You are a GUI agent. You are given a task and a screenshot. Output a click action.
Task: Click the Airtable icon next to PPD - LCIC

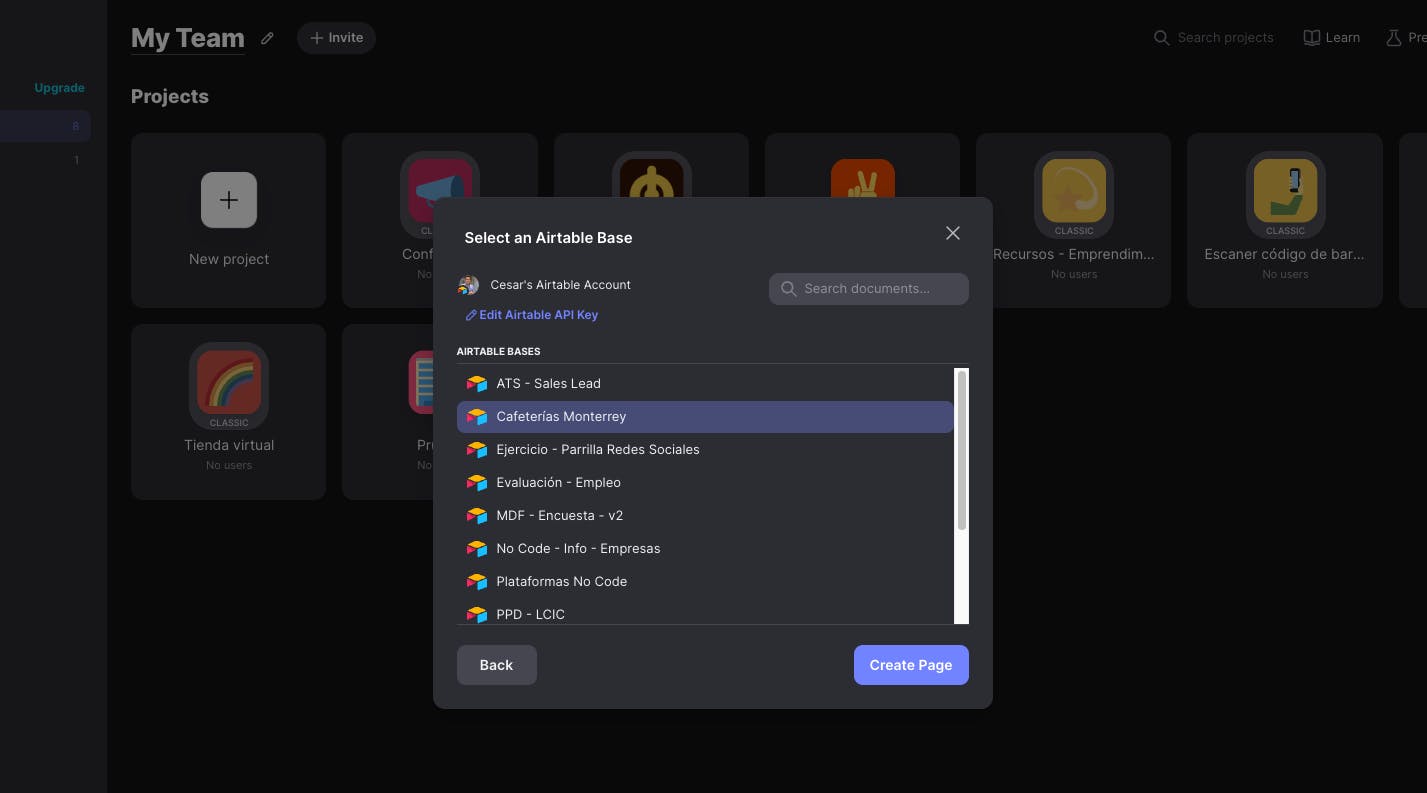(476, 614)
